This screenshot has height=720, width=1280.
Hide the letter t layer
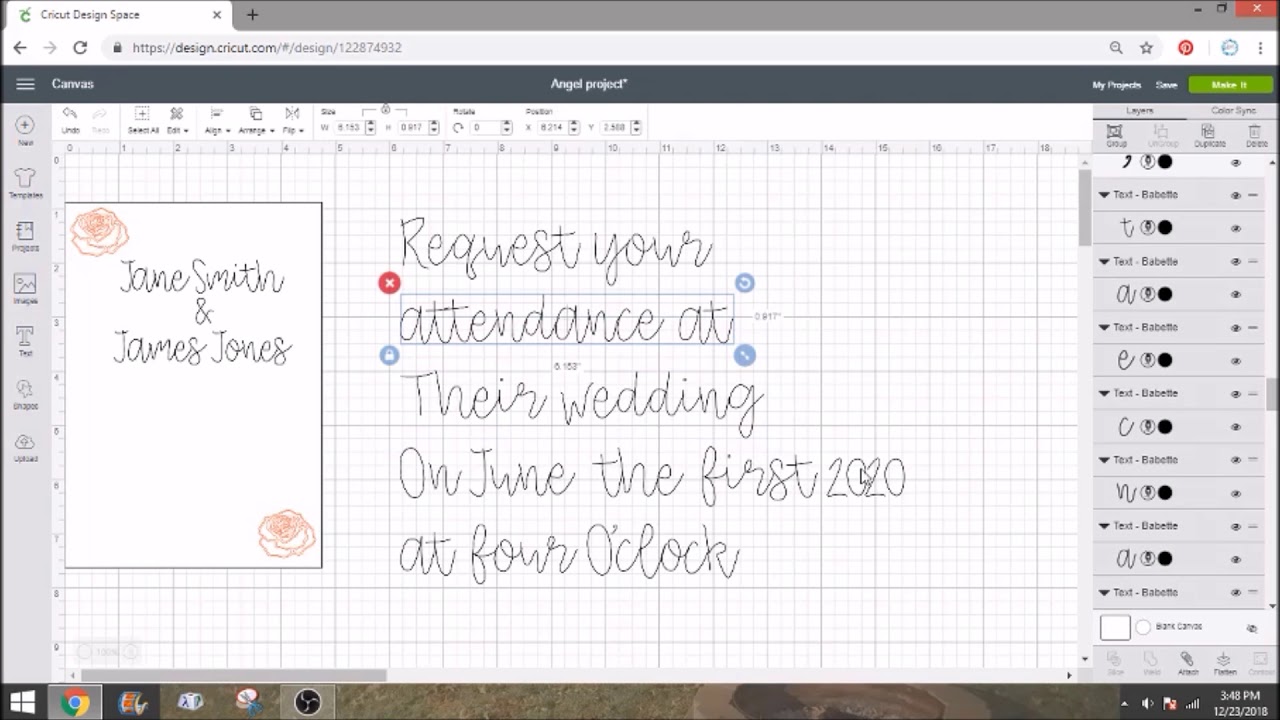pos(1235,228)
